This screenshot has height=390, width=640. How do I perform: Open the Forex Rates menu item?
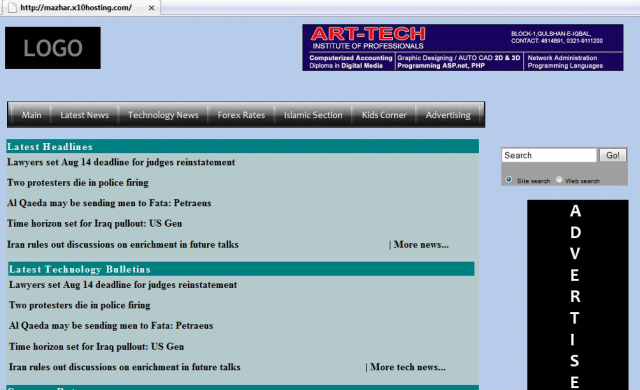tap(241, 115)
